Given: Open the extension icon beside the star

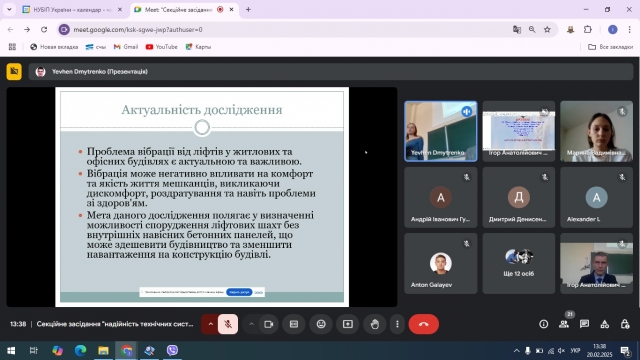Looking at the screenshot, I should pos(570,29).
